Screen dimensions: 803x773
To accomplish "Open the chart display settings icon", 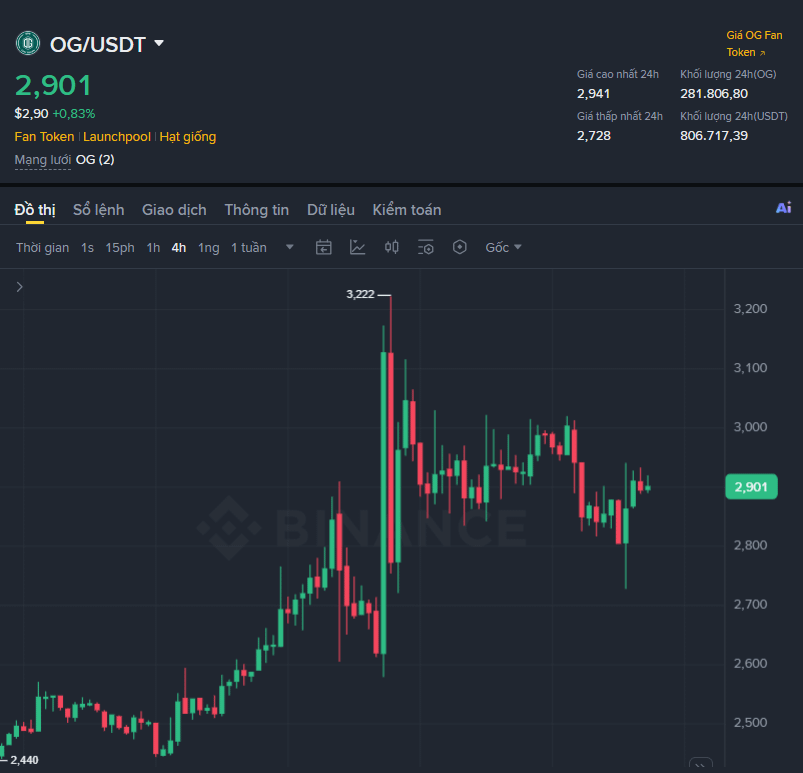I will point(426,247).
